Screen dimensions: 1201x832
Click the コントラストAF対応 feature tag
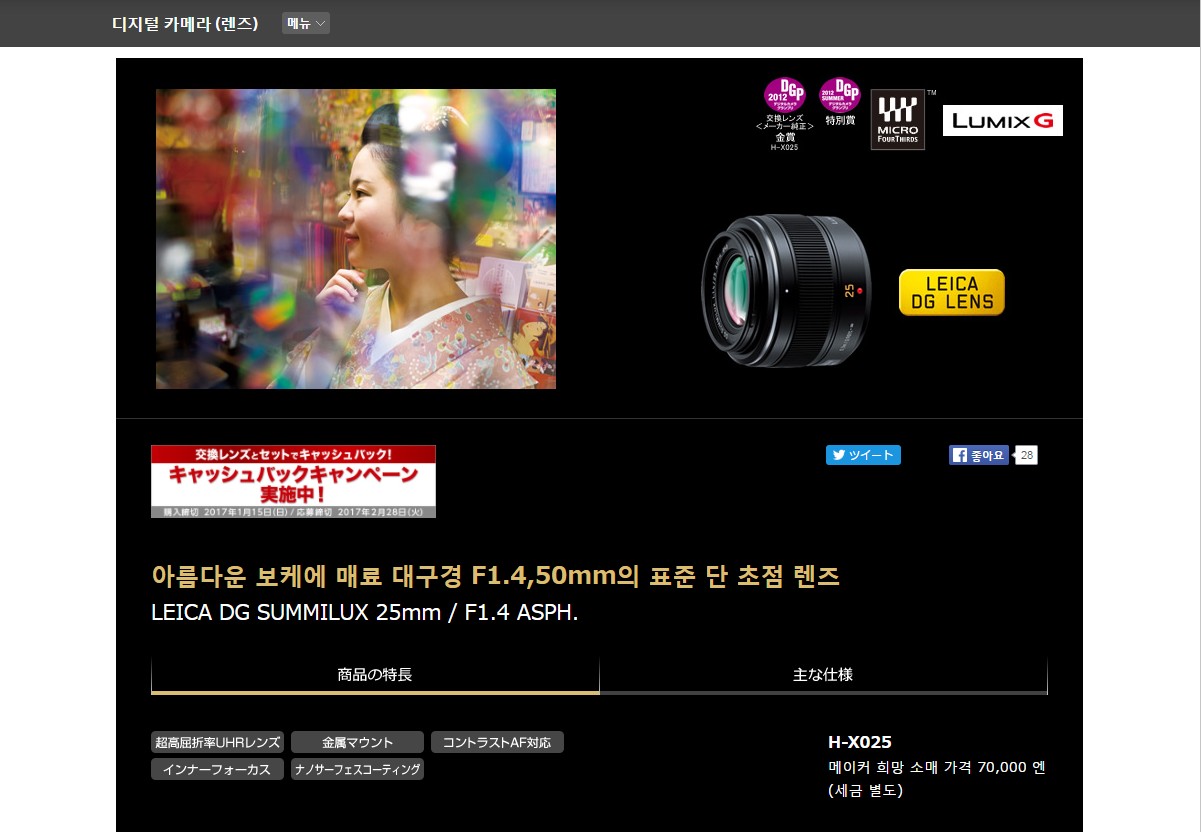(497, 742)
